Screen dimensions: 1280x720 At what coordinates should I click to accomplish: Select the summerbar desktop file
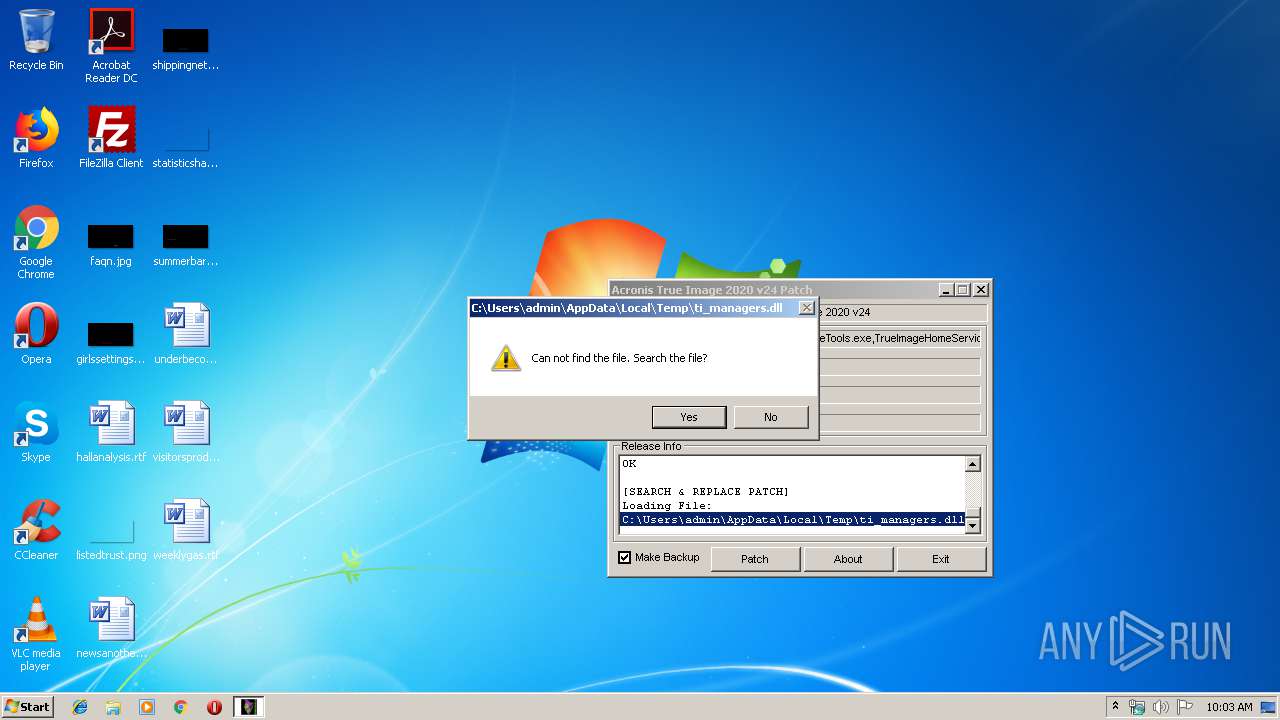185,244
